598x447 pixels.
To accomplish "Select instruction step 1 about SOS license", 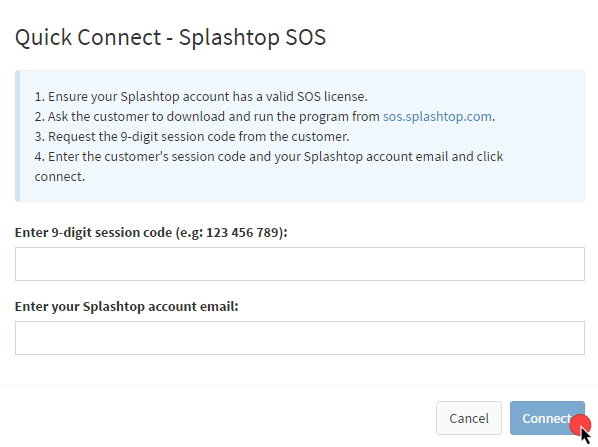I will (201, 96).
